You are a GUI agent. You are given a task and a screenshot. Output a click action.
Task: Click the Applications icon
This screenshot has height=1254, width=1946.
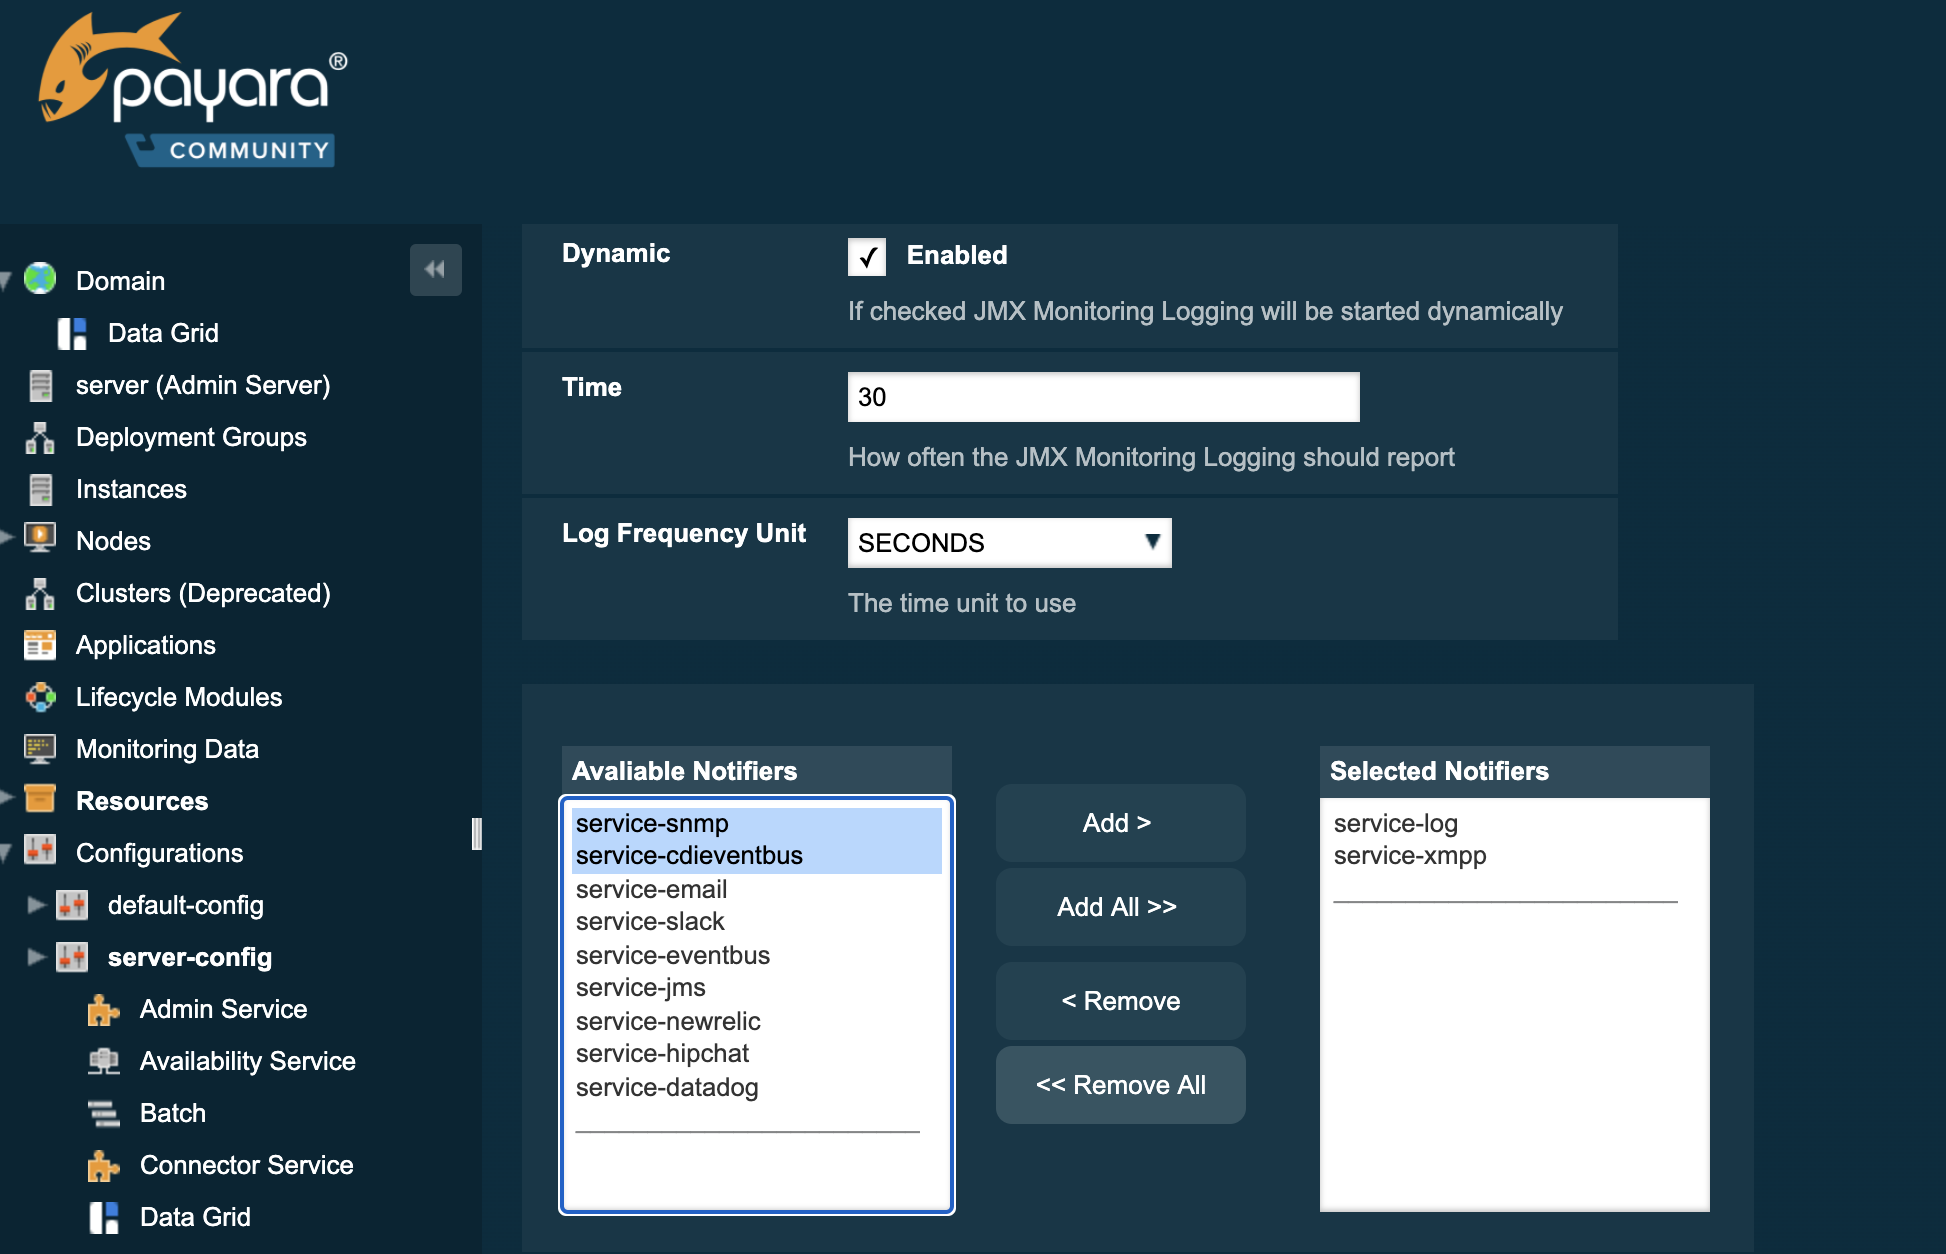tap(40, 645)
